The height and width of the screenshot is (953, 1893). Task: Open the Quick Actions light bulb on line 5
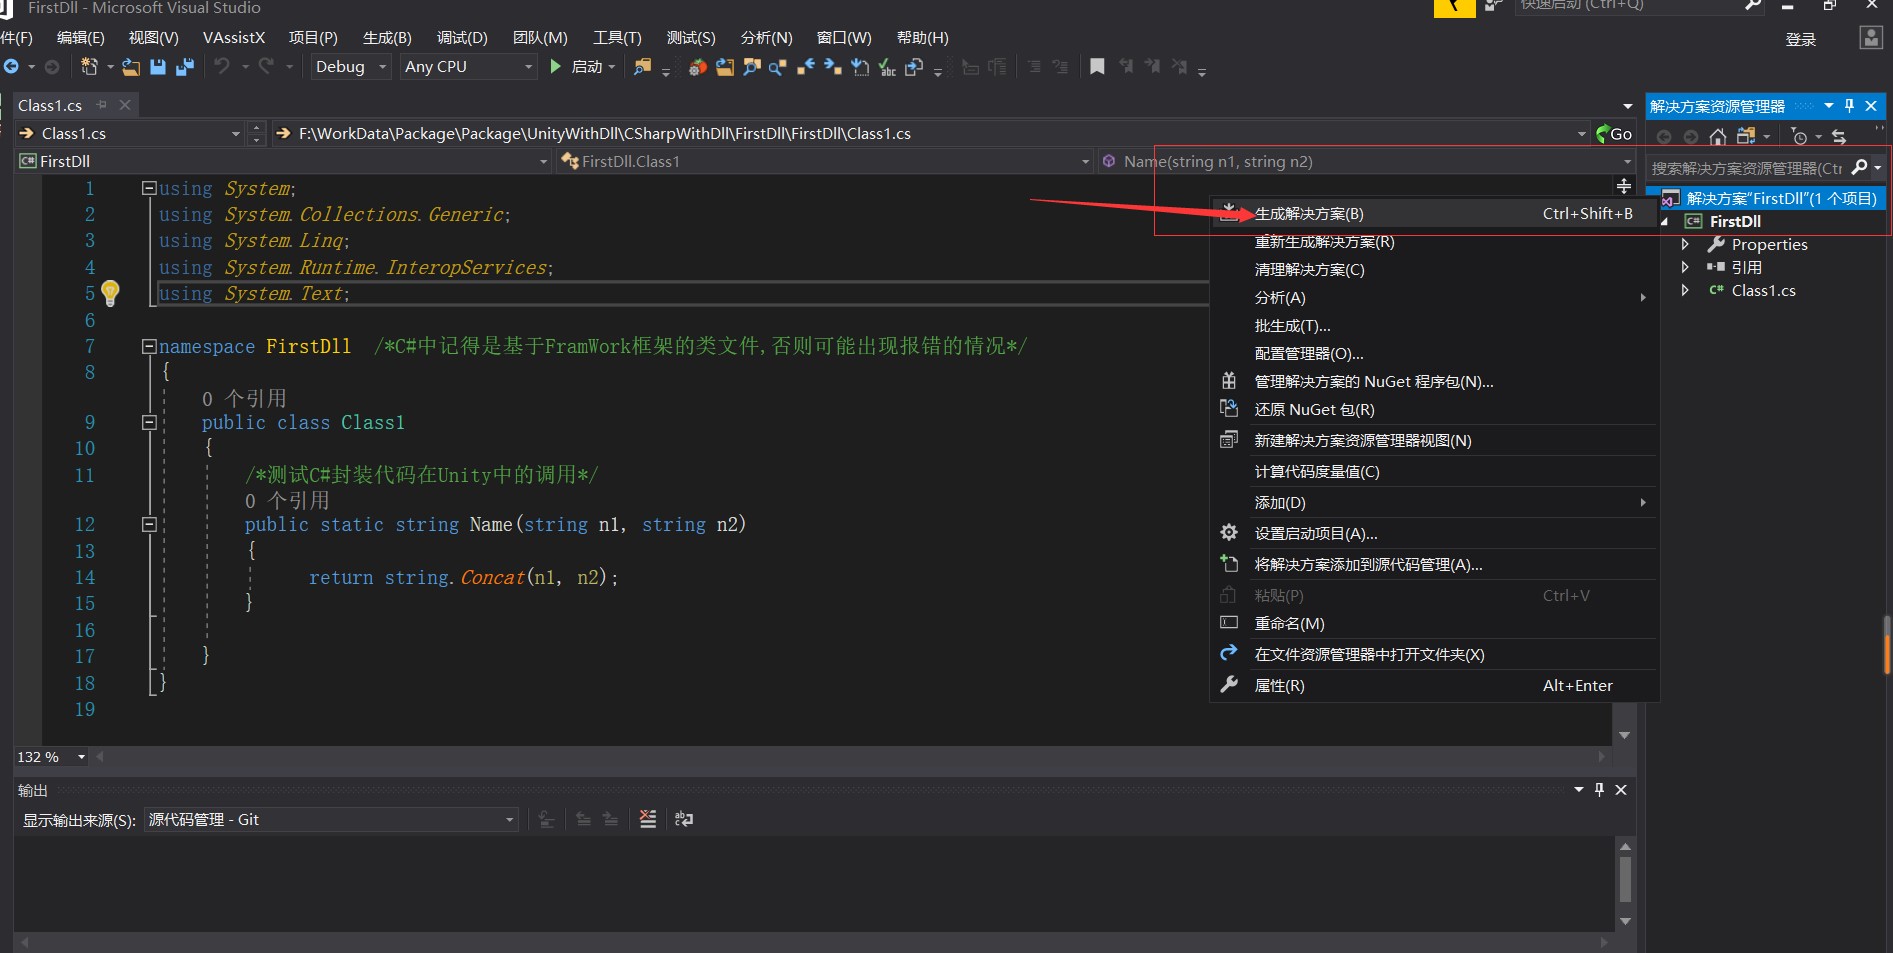110,293
